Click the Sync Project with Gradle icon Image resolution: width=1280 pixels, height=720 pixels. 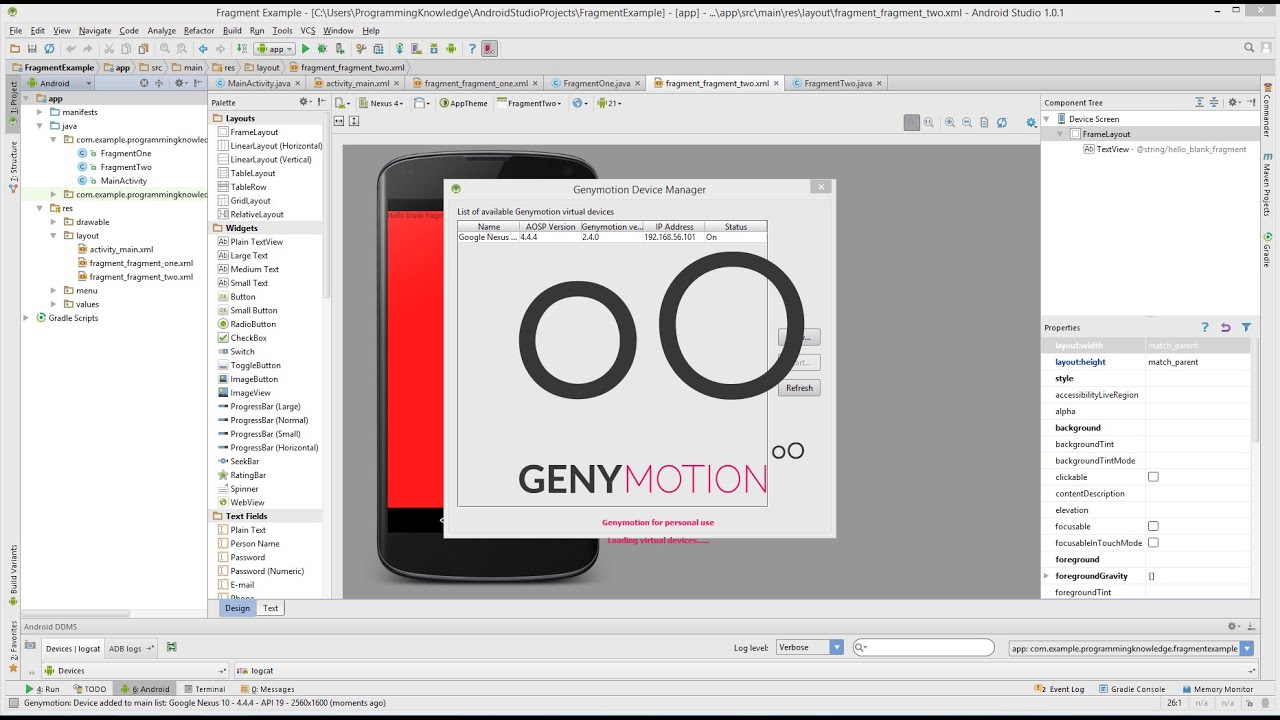coord(399,48)
